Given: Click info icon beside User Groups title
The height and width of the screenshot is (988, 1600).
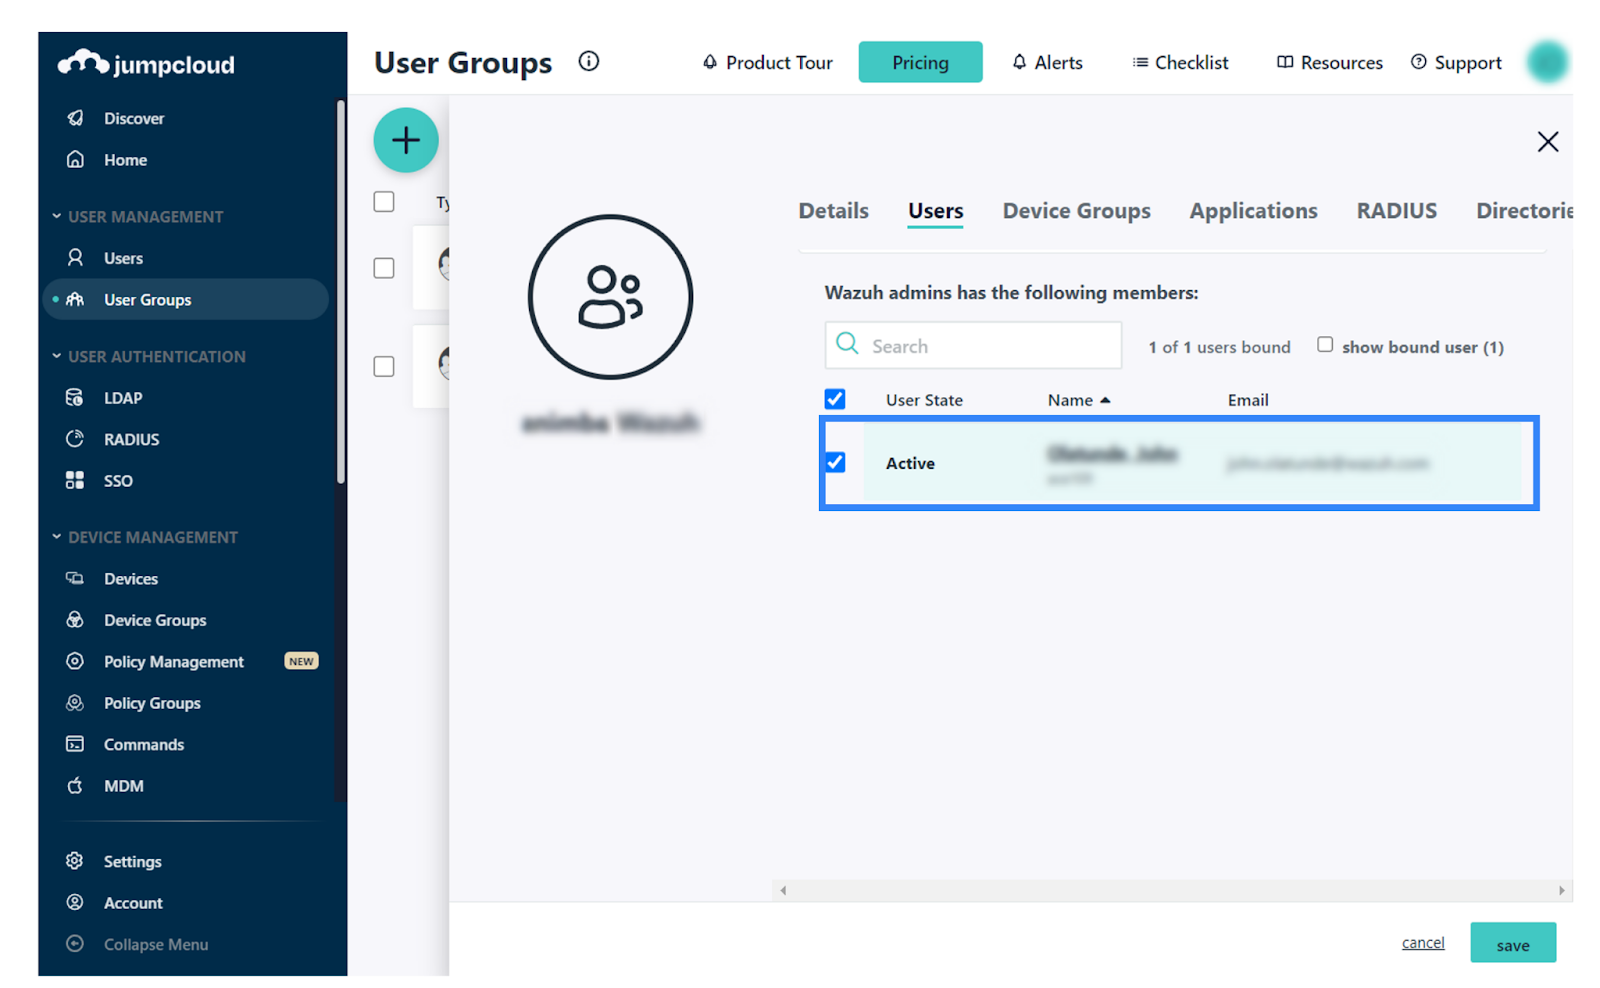Looking at the screenshot, I should tap(589, 62).
